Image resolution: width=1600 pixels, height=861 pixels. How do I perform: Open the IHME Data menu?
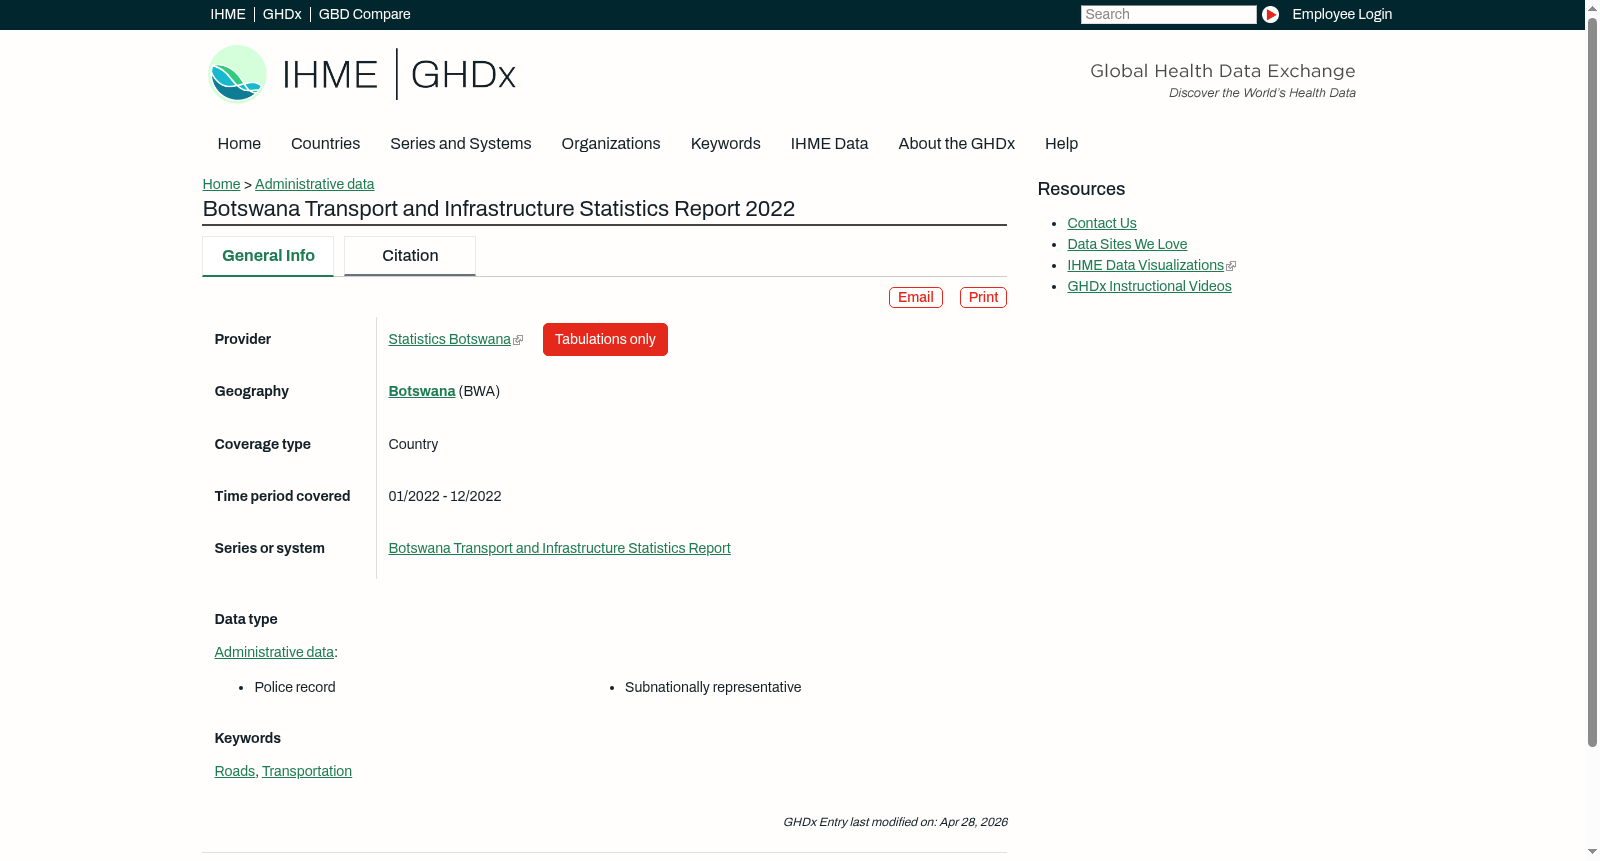click(x=829, y=143)
